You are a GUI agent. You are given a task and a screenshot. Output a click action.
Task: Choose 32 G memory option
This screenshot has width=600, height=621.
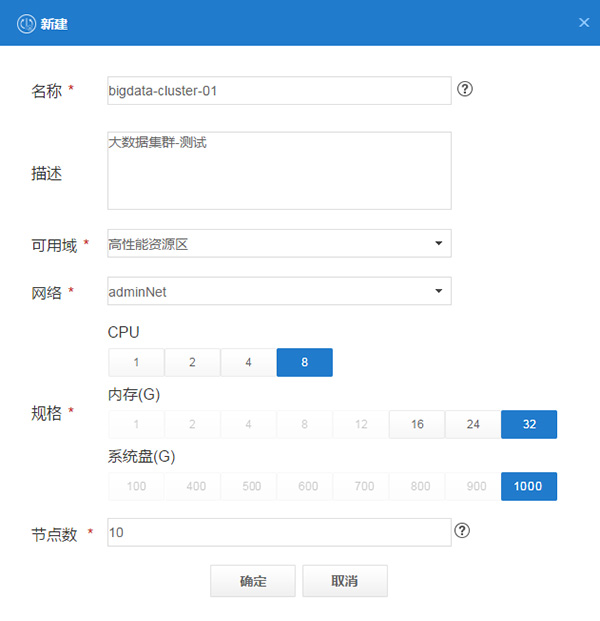pyautogui.click(x=529, y=424)
